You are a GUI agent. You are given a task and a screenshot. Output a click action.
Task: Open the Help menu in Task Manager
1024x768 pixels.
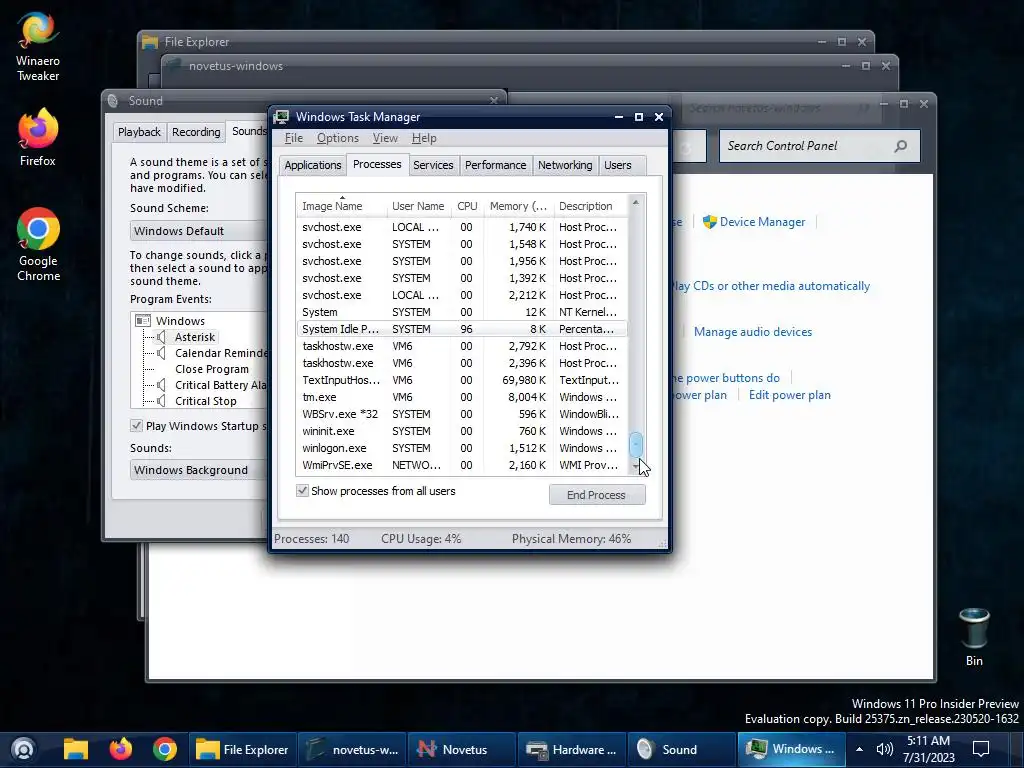coord(424,138)
